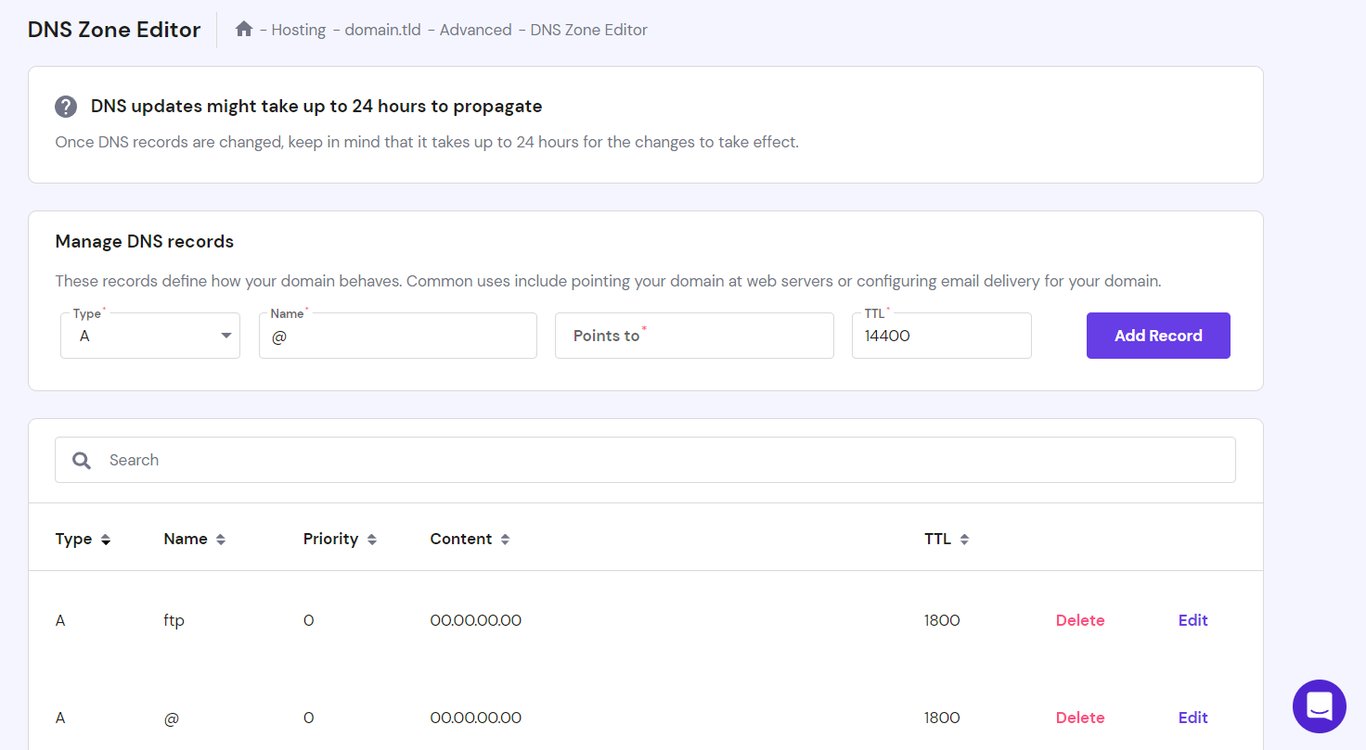Select 'Hosting' in the breadcrumb

point(298,29)
